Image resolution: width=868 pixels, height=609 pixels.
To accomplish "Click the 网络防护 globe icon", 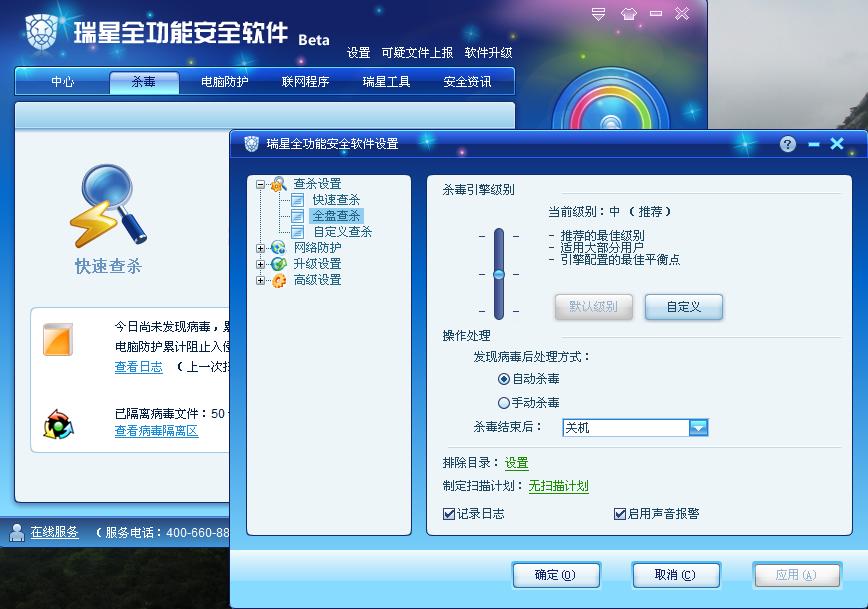I will point(278,247).
